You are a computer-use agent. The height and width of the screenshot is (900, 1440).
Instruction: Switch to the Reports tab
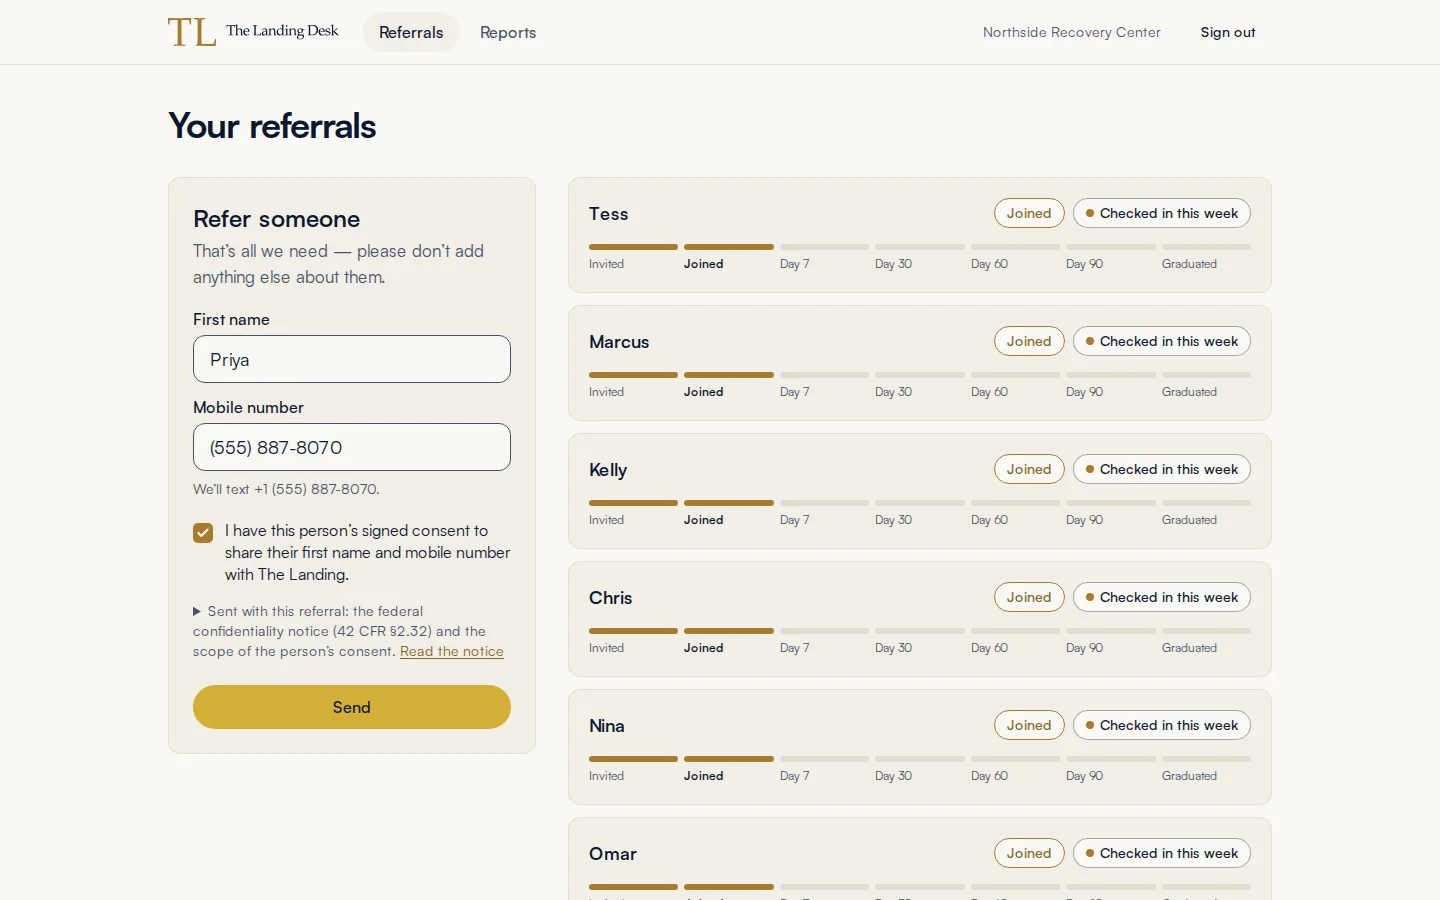click(508, 32)
